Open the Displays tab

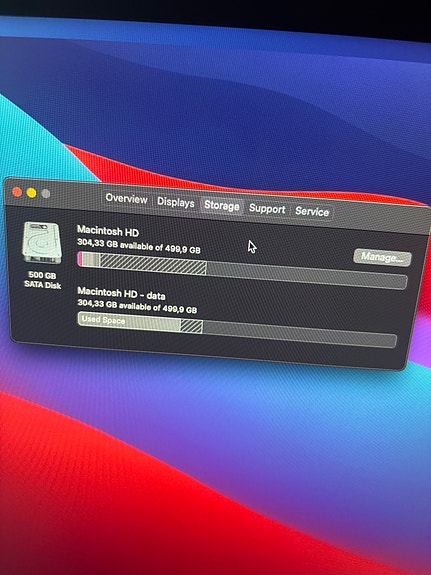[176, 202]
